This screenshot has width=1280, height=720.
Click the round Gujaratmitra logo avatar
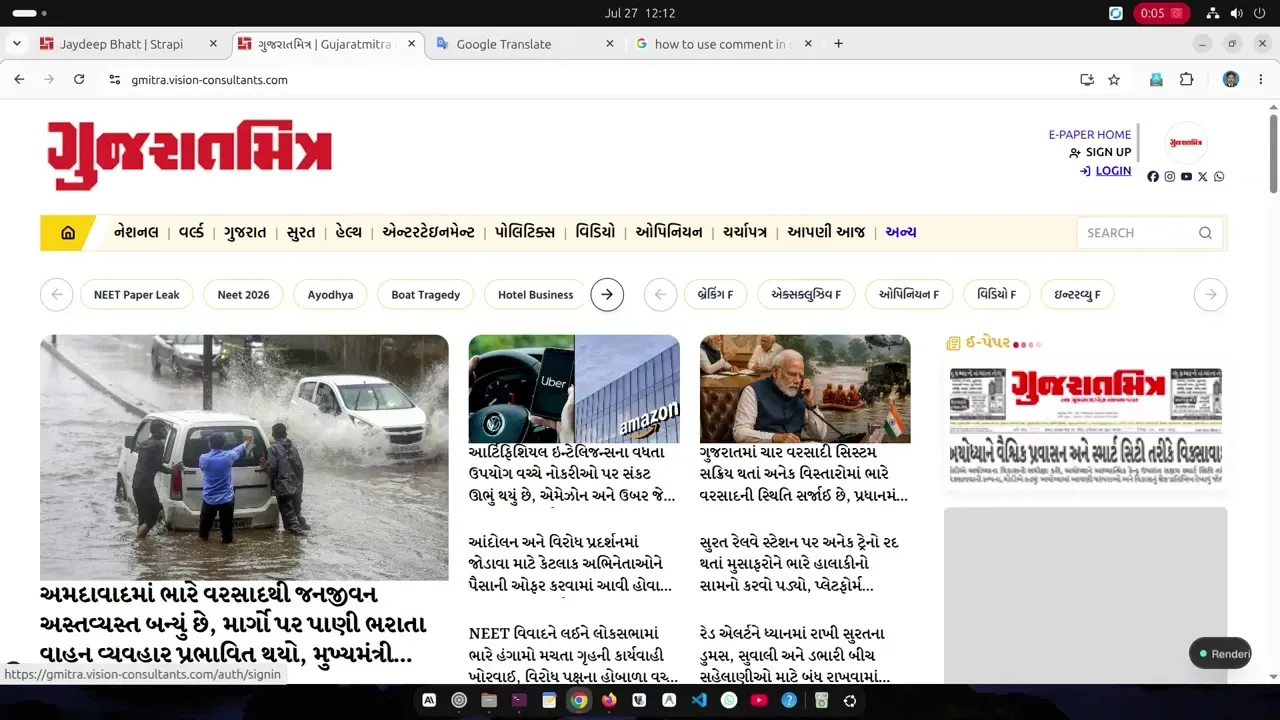pyautogui.click(x=1186, y=143)
